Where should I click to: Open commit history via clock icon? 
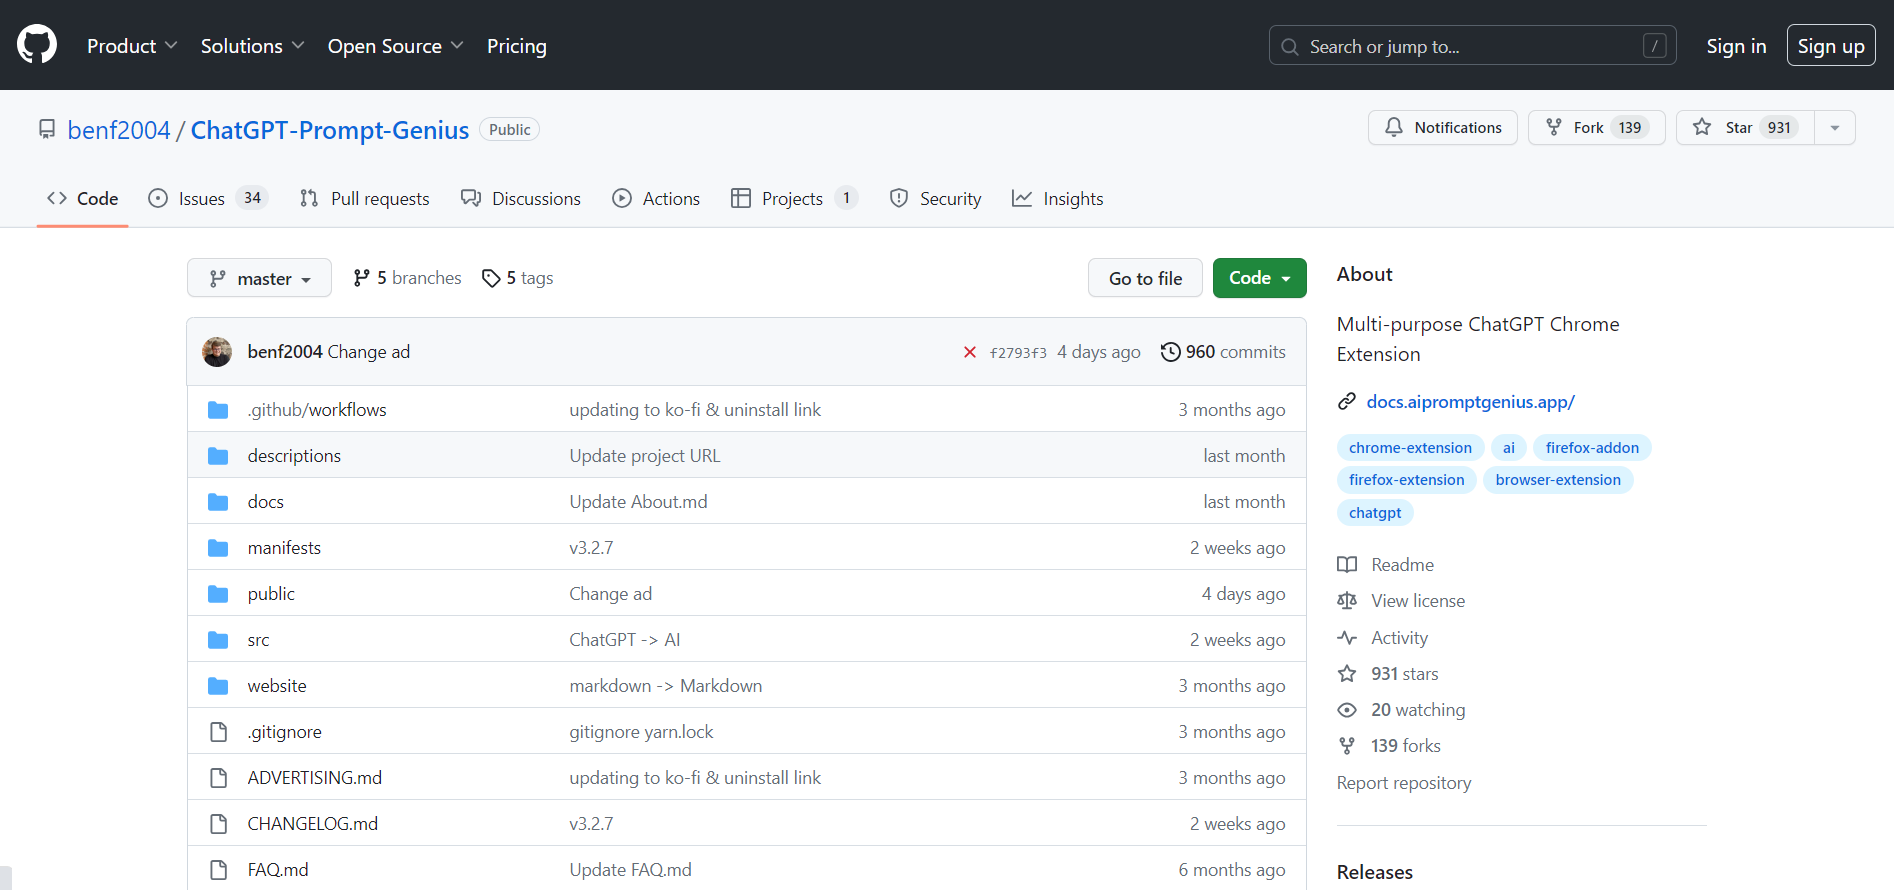tap(1170, 352)
